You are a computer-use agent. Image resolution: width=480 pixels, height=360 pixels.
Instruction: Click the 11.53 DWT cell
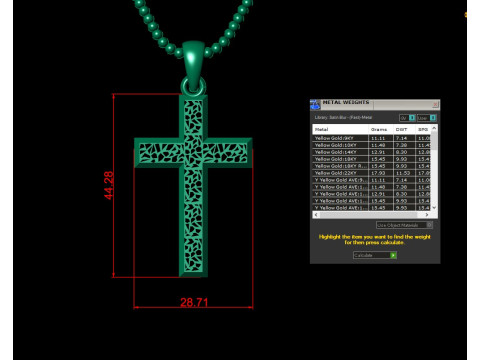[404, 173]
